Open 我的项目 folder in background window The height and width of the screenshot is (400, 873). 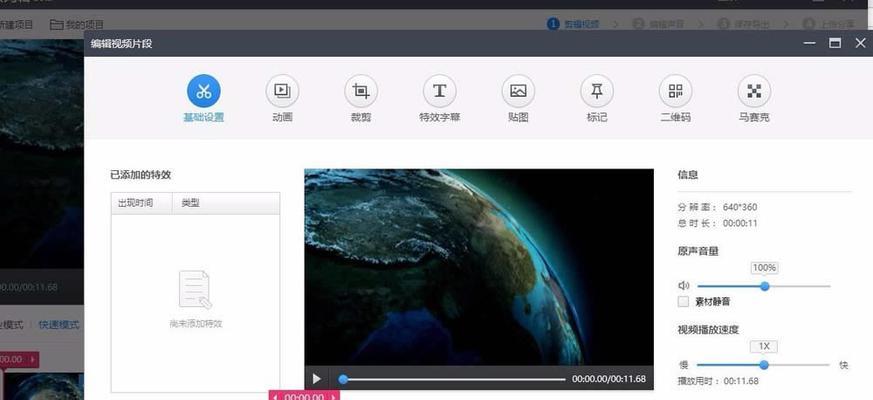77,25
